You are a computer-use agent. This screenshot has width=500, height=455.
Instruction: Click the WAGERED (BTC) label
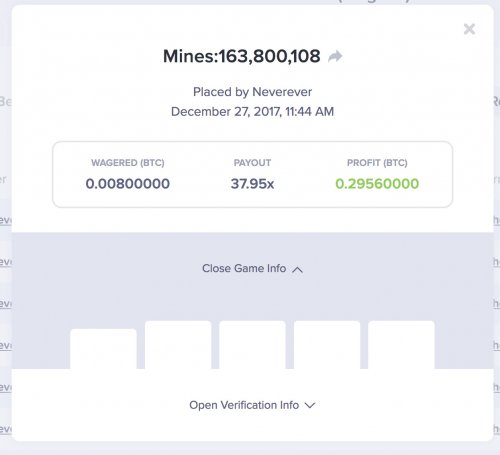(128, 163)
